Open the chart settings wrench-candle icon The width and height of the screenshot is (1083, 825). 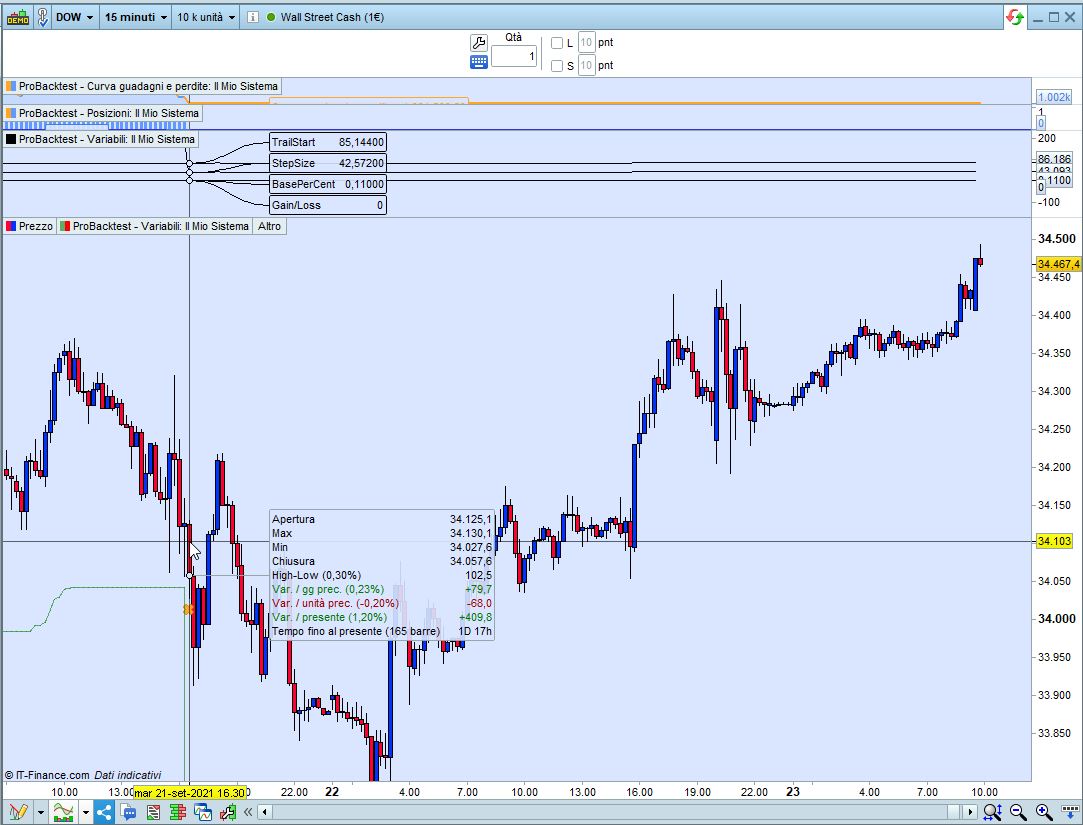tap(227, 812)
